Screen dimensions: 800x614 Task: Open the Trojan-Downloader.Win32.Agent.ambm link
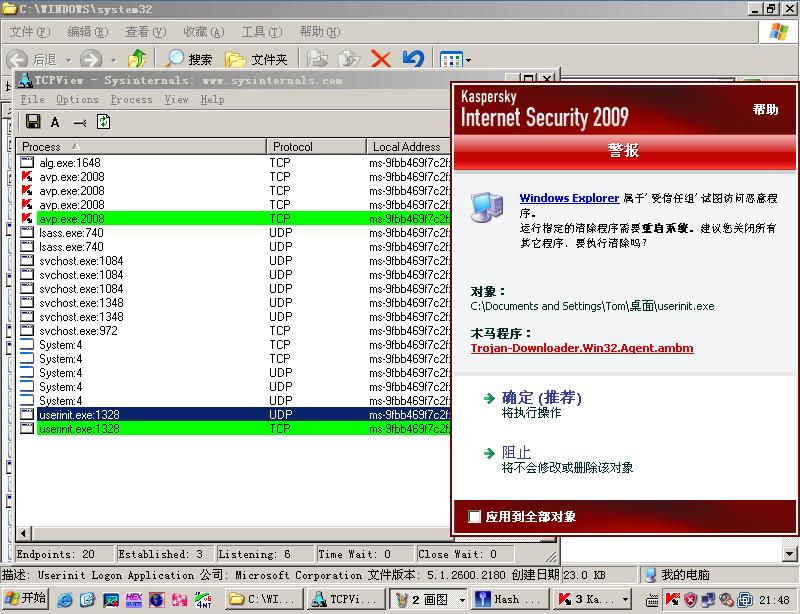(582, 348)
